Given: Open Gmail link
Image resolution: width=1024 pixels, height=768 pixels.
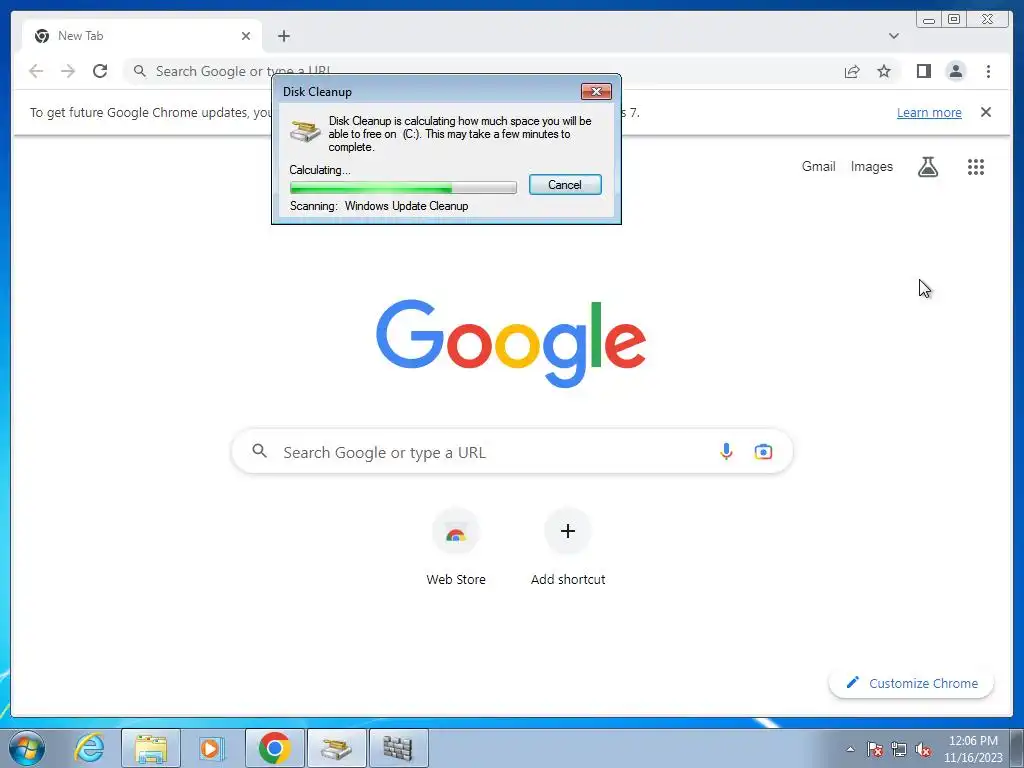Looking at the screenshot, I should 818,167.
